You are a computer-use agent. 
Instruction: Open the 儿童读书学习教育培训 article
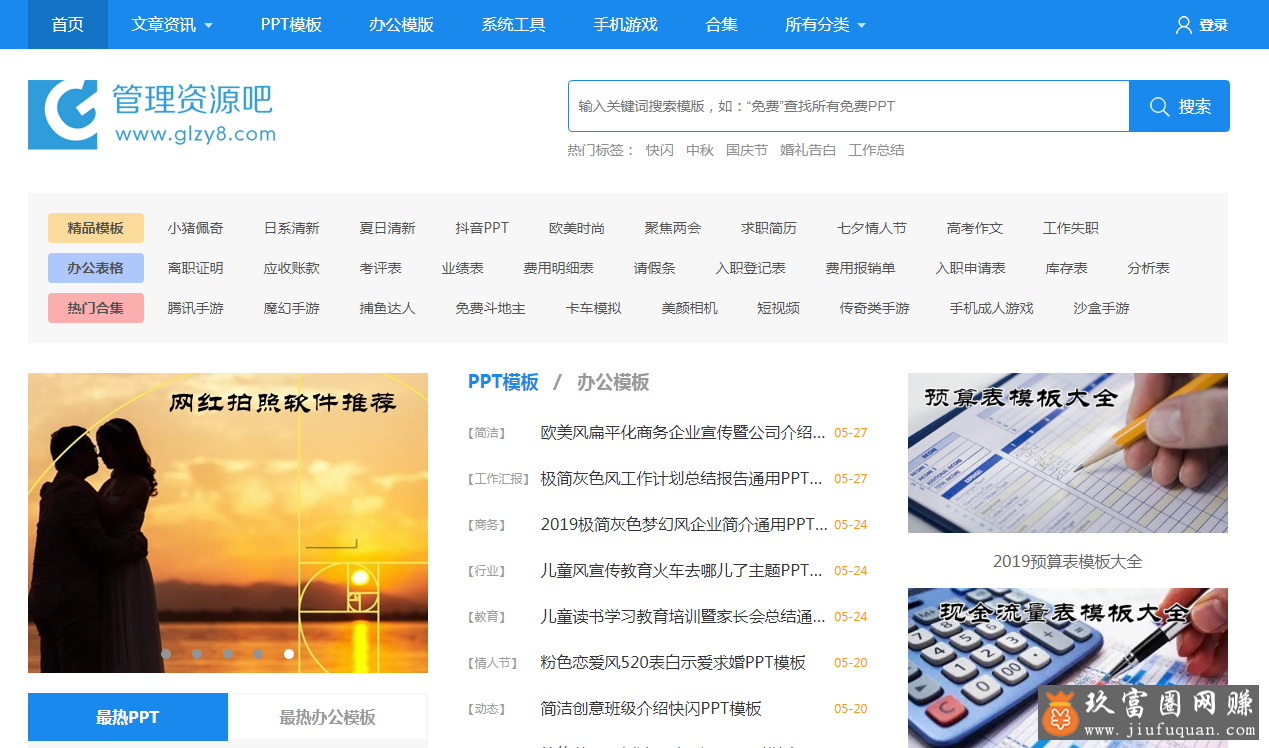point(683,617)
